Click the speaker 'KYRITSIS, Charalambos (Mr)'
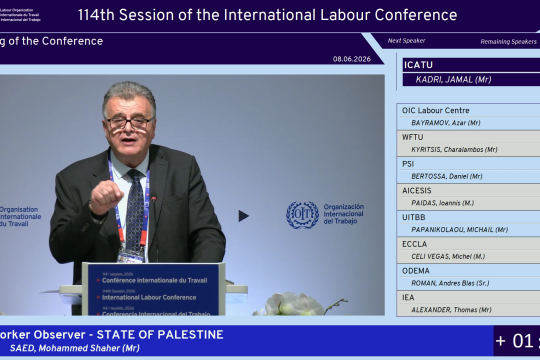 point(454,150)
